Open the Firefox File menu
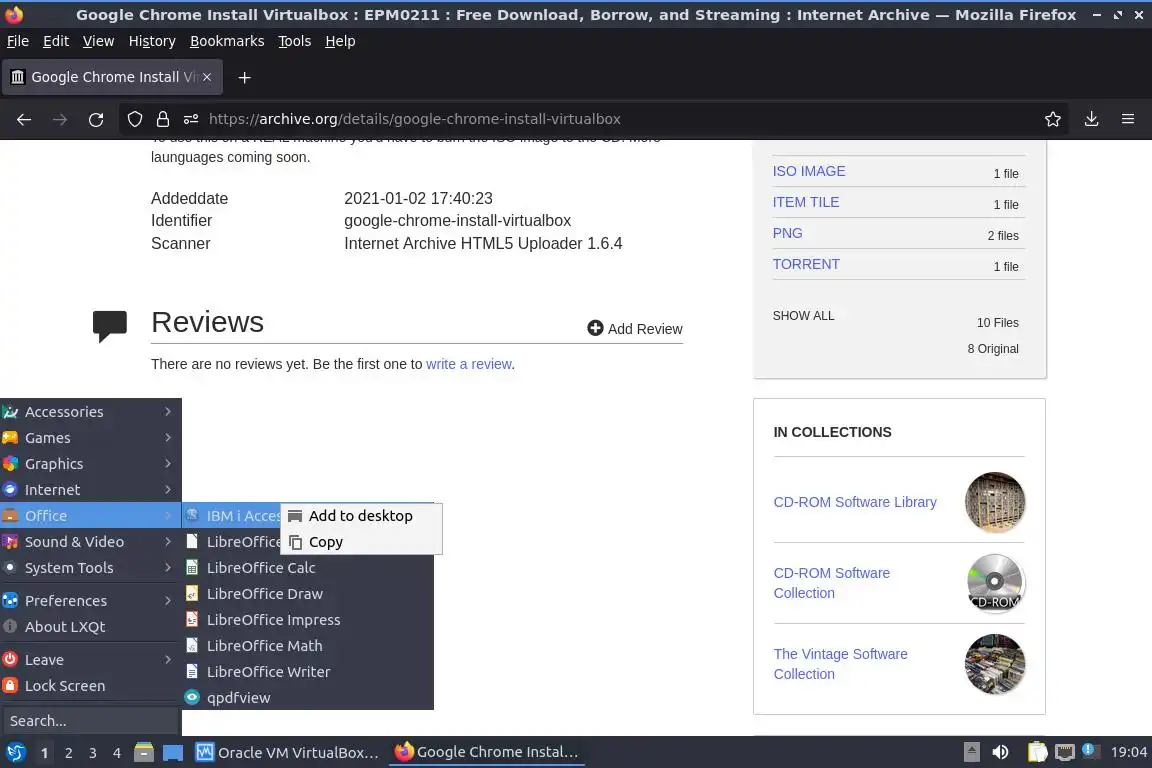 (x=18, y=41)
